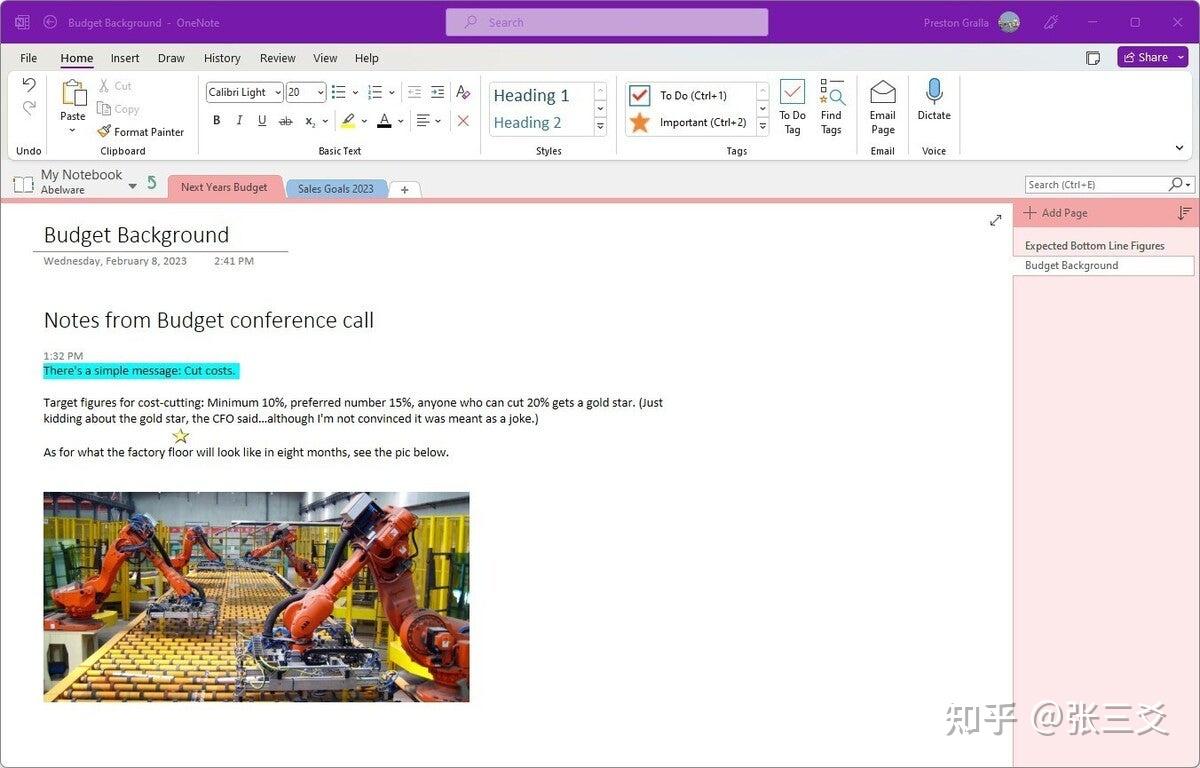Expand the Calibri Light font dropdown
This screenshot has width=1200, height=768.
coord(278,91)
